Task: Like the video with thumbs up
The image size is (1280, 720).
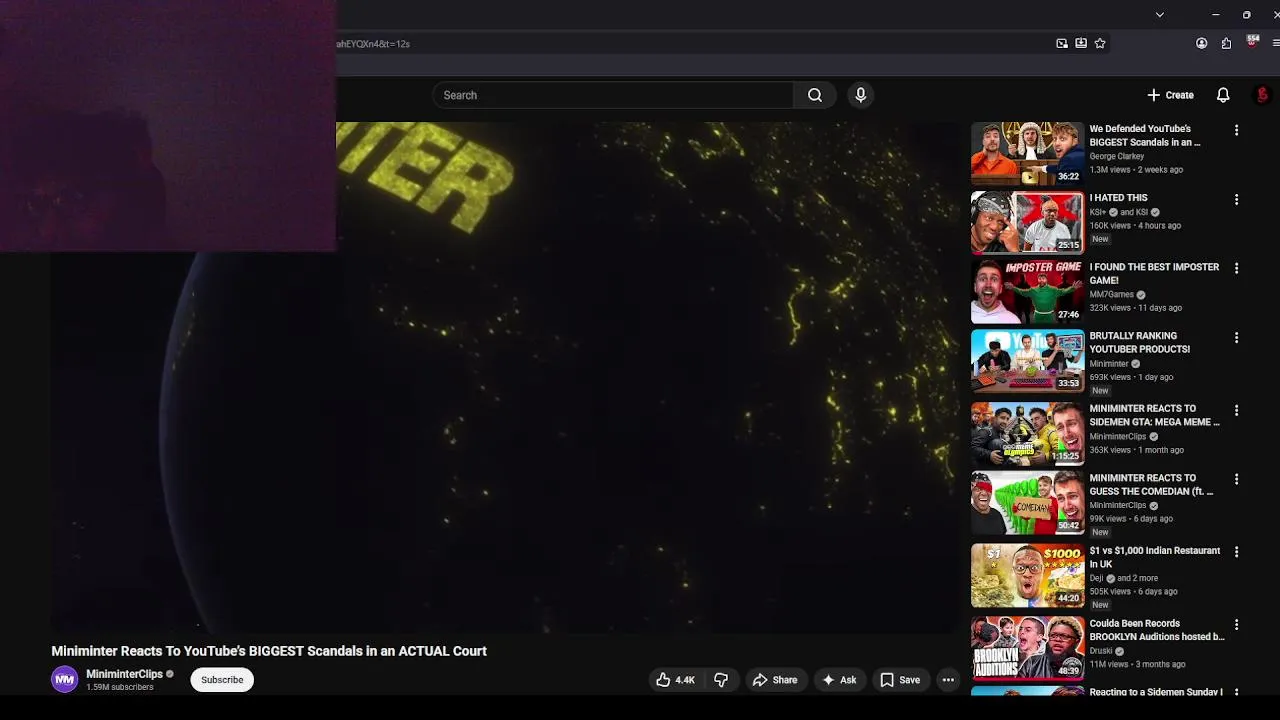Action: point(675,680)
